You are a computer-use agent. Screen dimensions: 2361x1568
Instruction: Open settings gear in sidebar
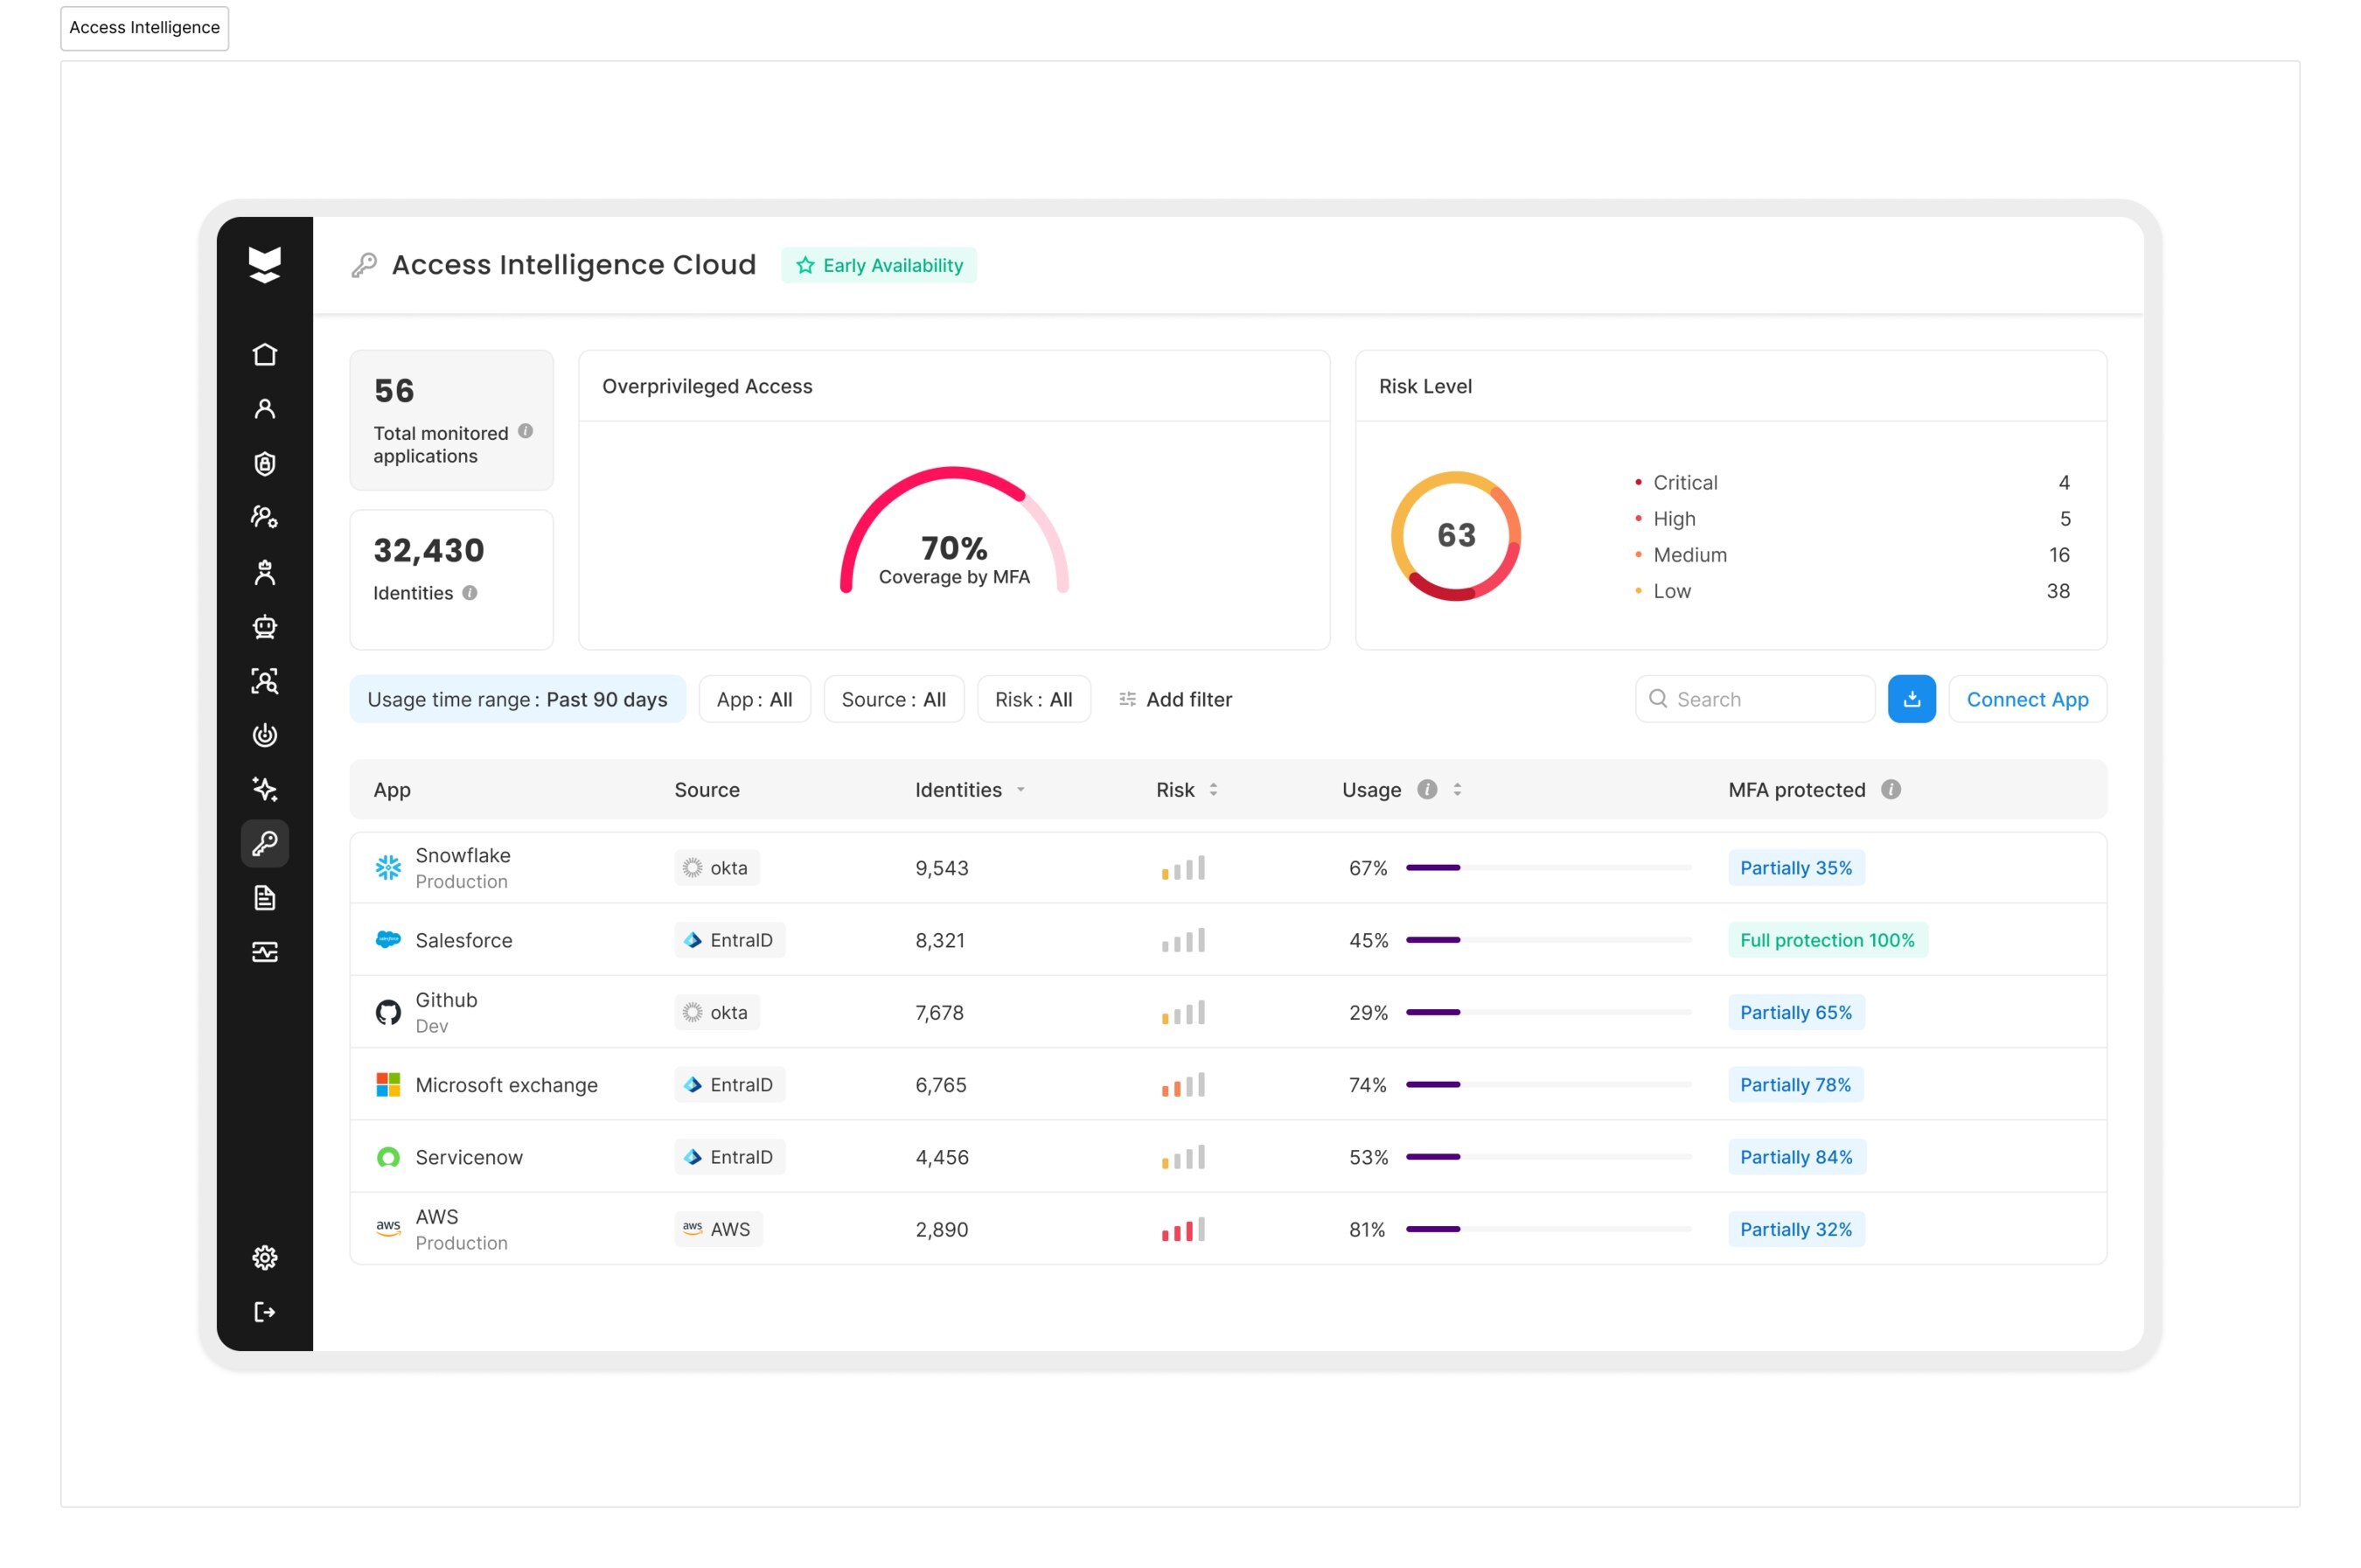(x=264, y=1257)
